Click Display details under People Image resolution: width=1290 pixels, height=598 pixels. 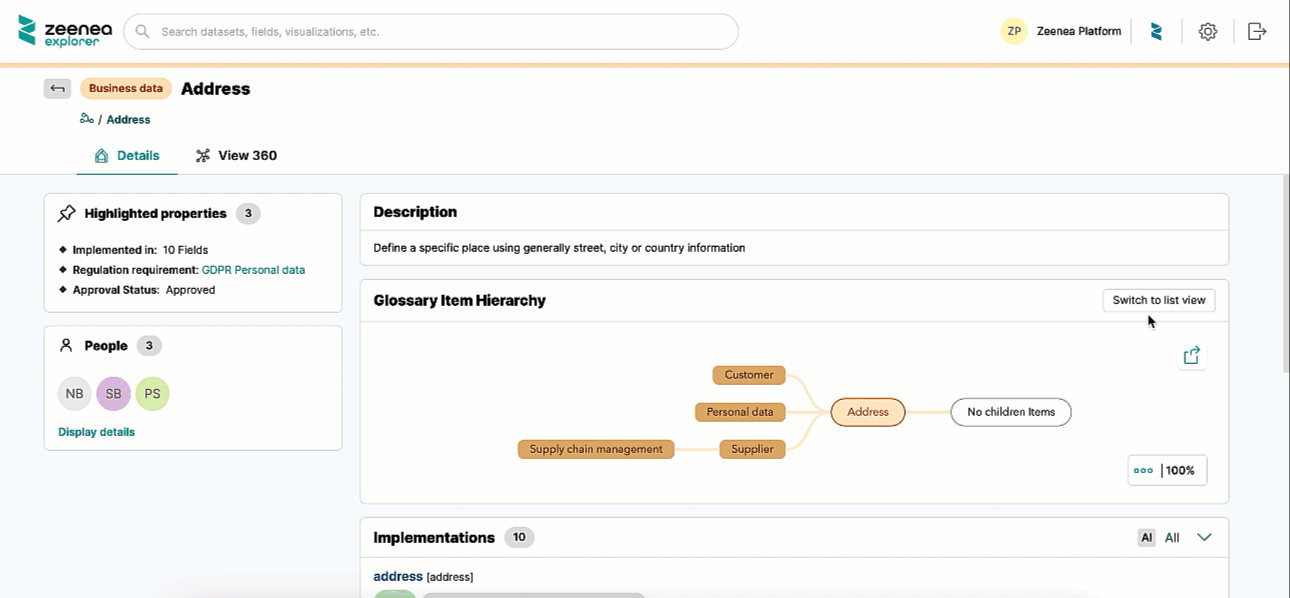click(96, 432)
